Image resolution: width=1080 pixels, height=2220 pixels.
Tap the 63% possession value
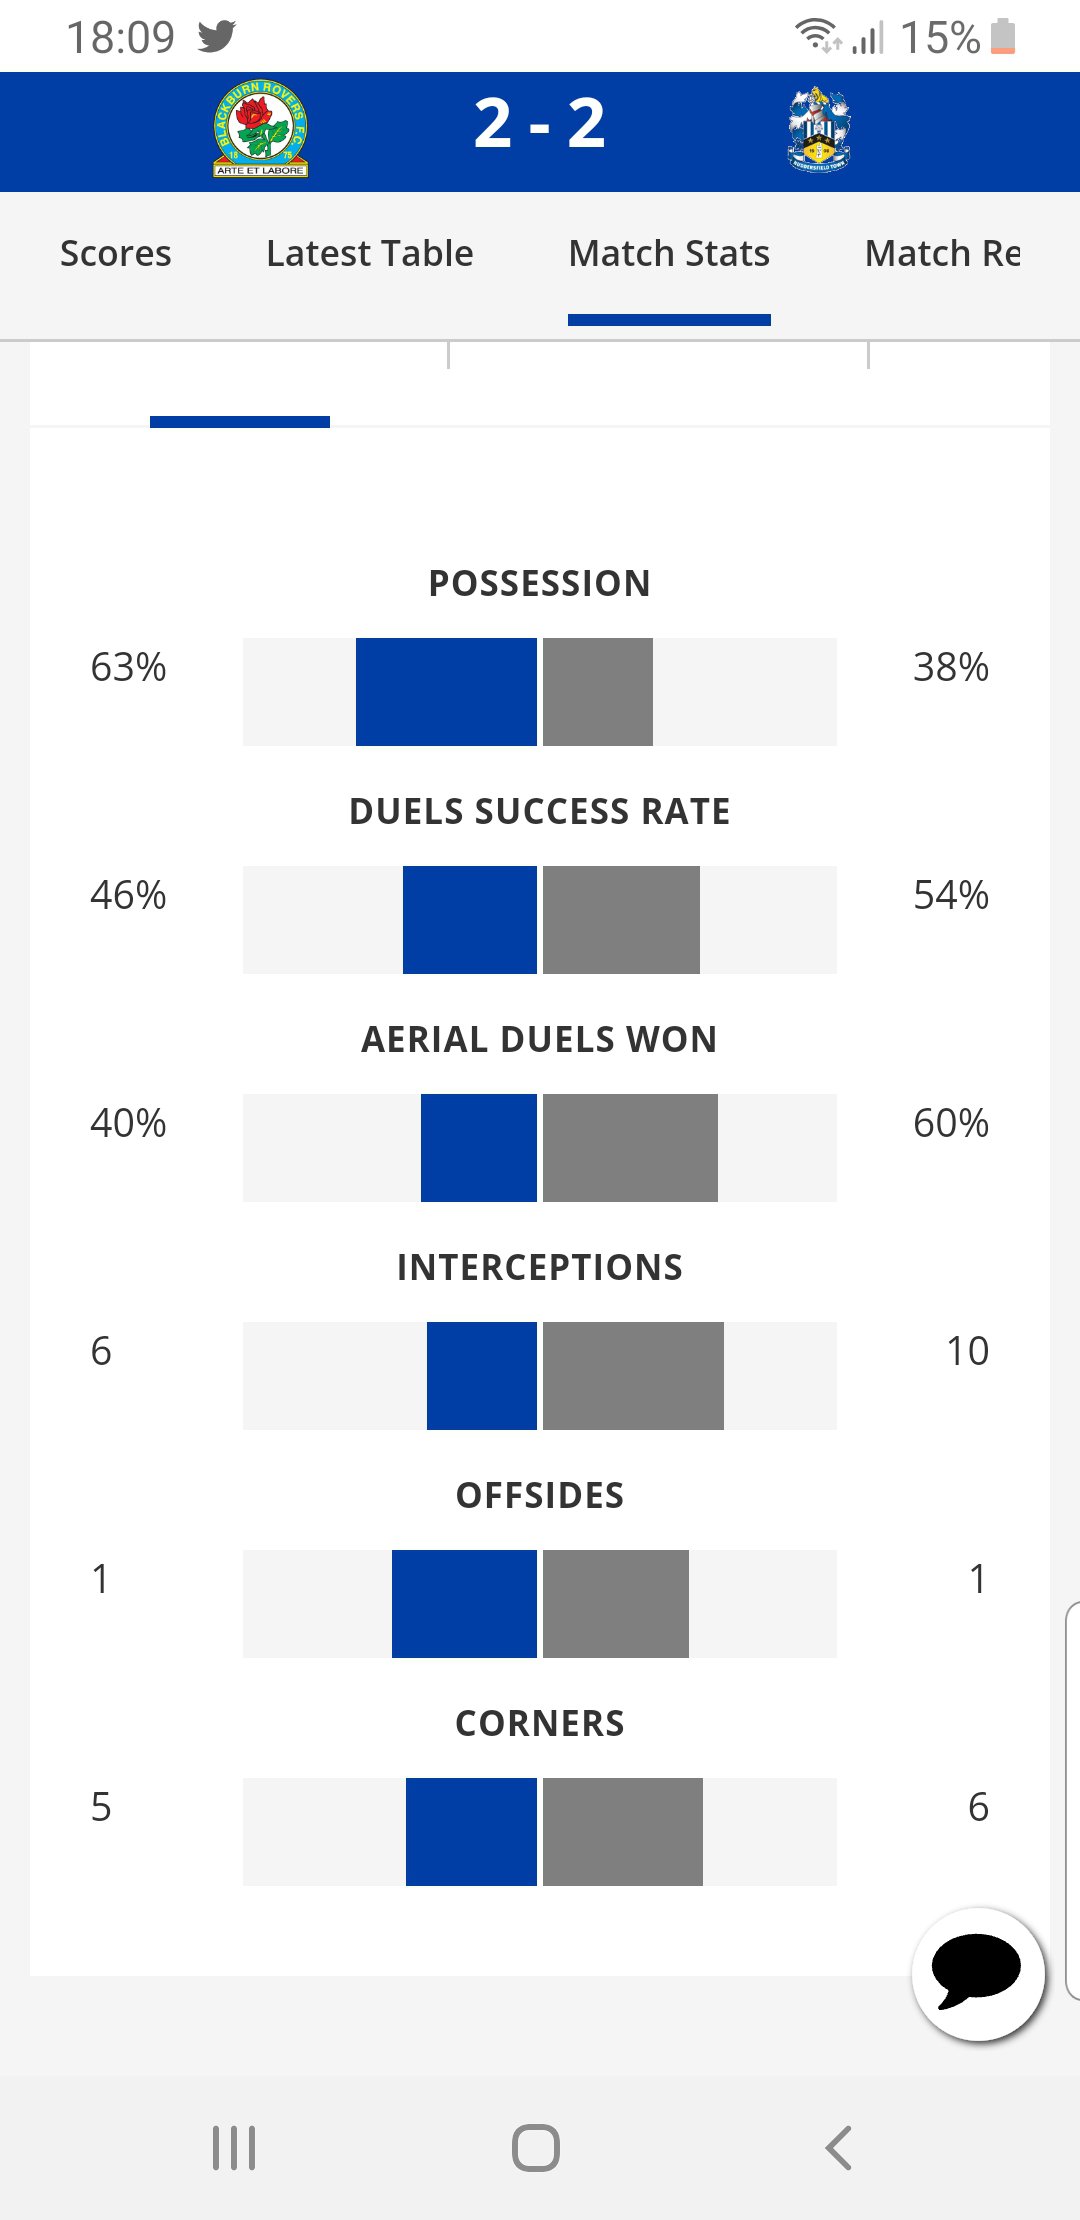click(x=128, y=668)
